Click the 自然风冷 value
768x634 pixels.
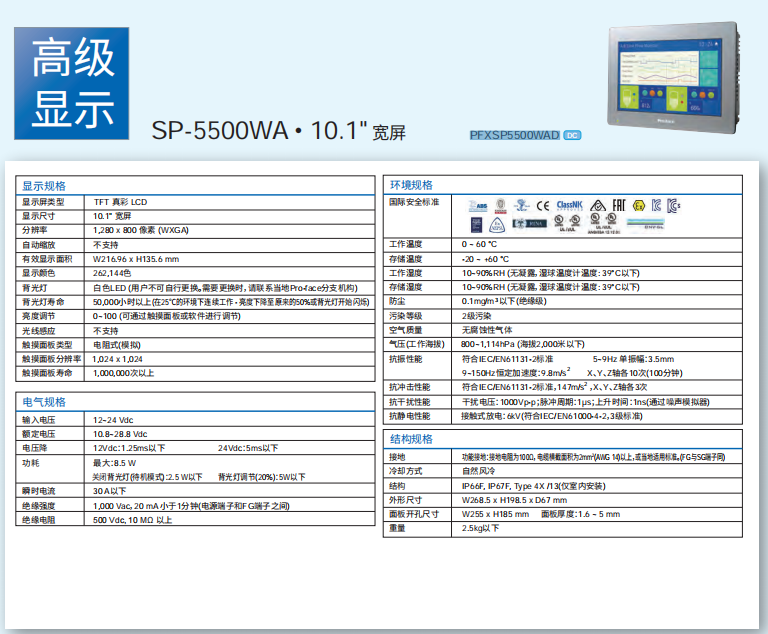pyautogui.click(x=479, y=471)
